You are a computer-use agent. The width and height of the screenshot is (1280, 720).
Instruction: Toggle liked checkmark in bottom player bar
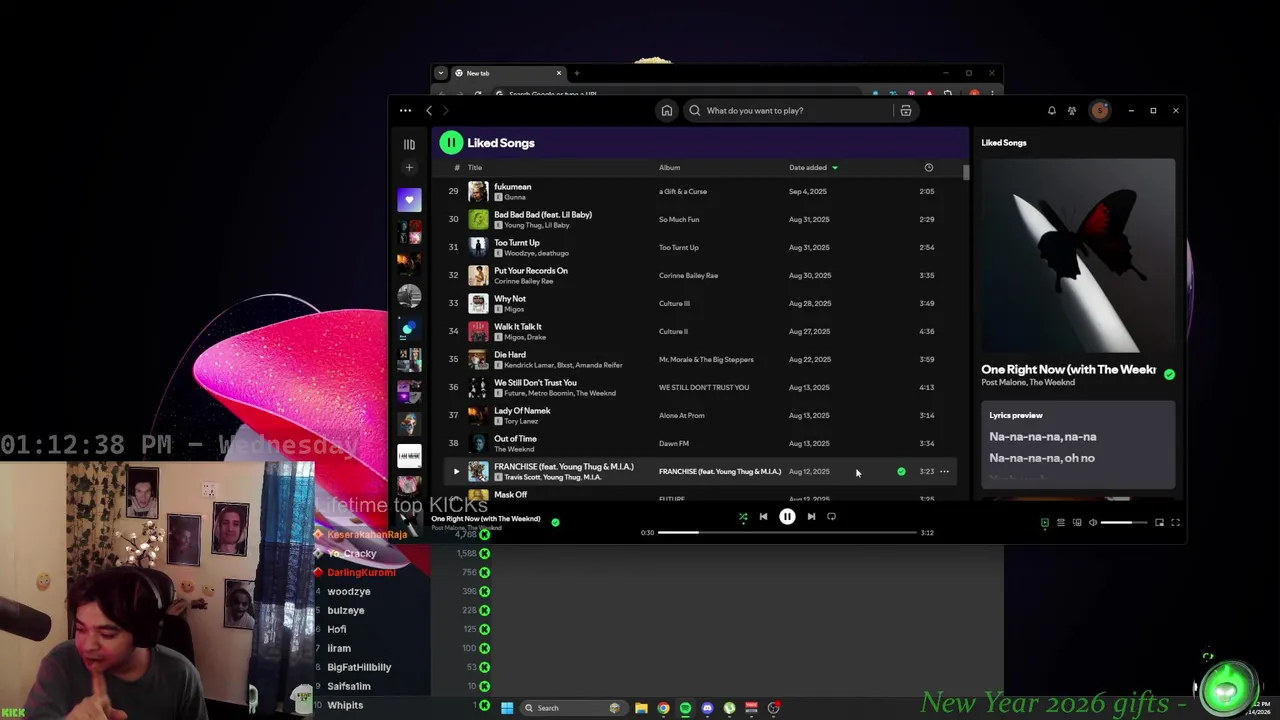[555, 522]
